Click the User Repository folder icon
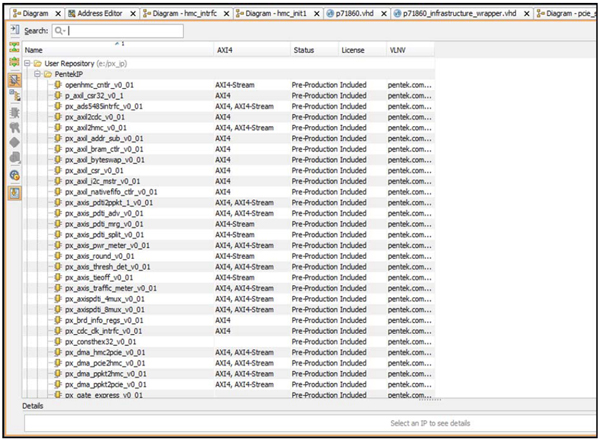This screenshot has height=440, width=600. click(x=38, y=64)
